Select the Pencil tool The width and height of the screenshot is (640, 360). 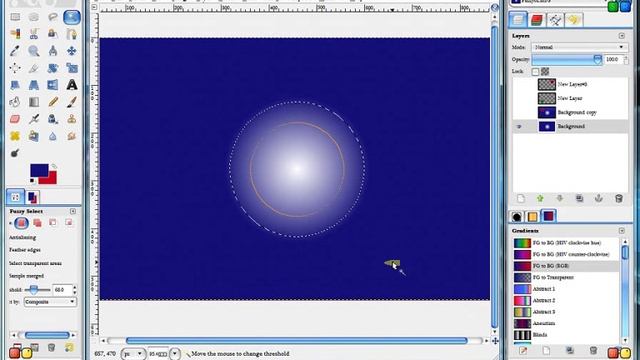[53, 102]
